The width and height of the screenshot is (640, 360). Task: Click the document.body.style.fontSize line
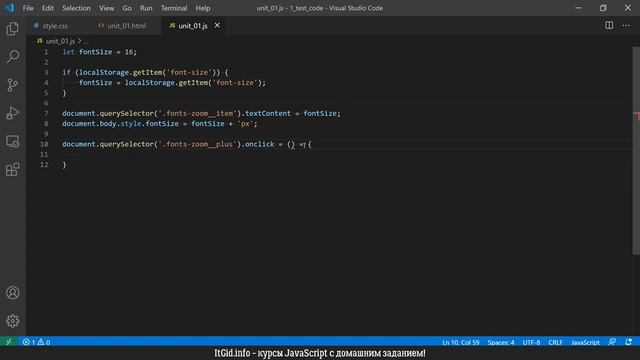click(x=160, y=123)
